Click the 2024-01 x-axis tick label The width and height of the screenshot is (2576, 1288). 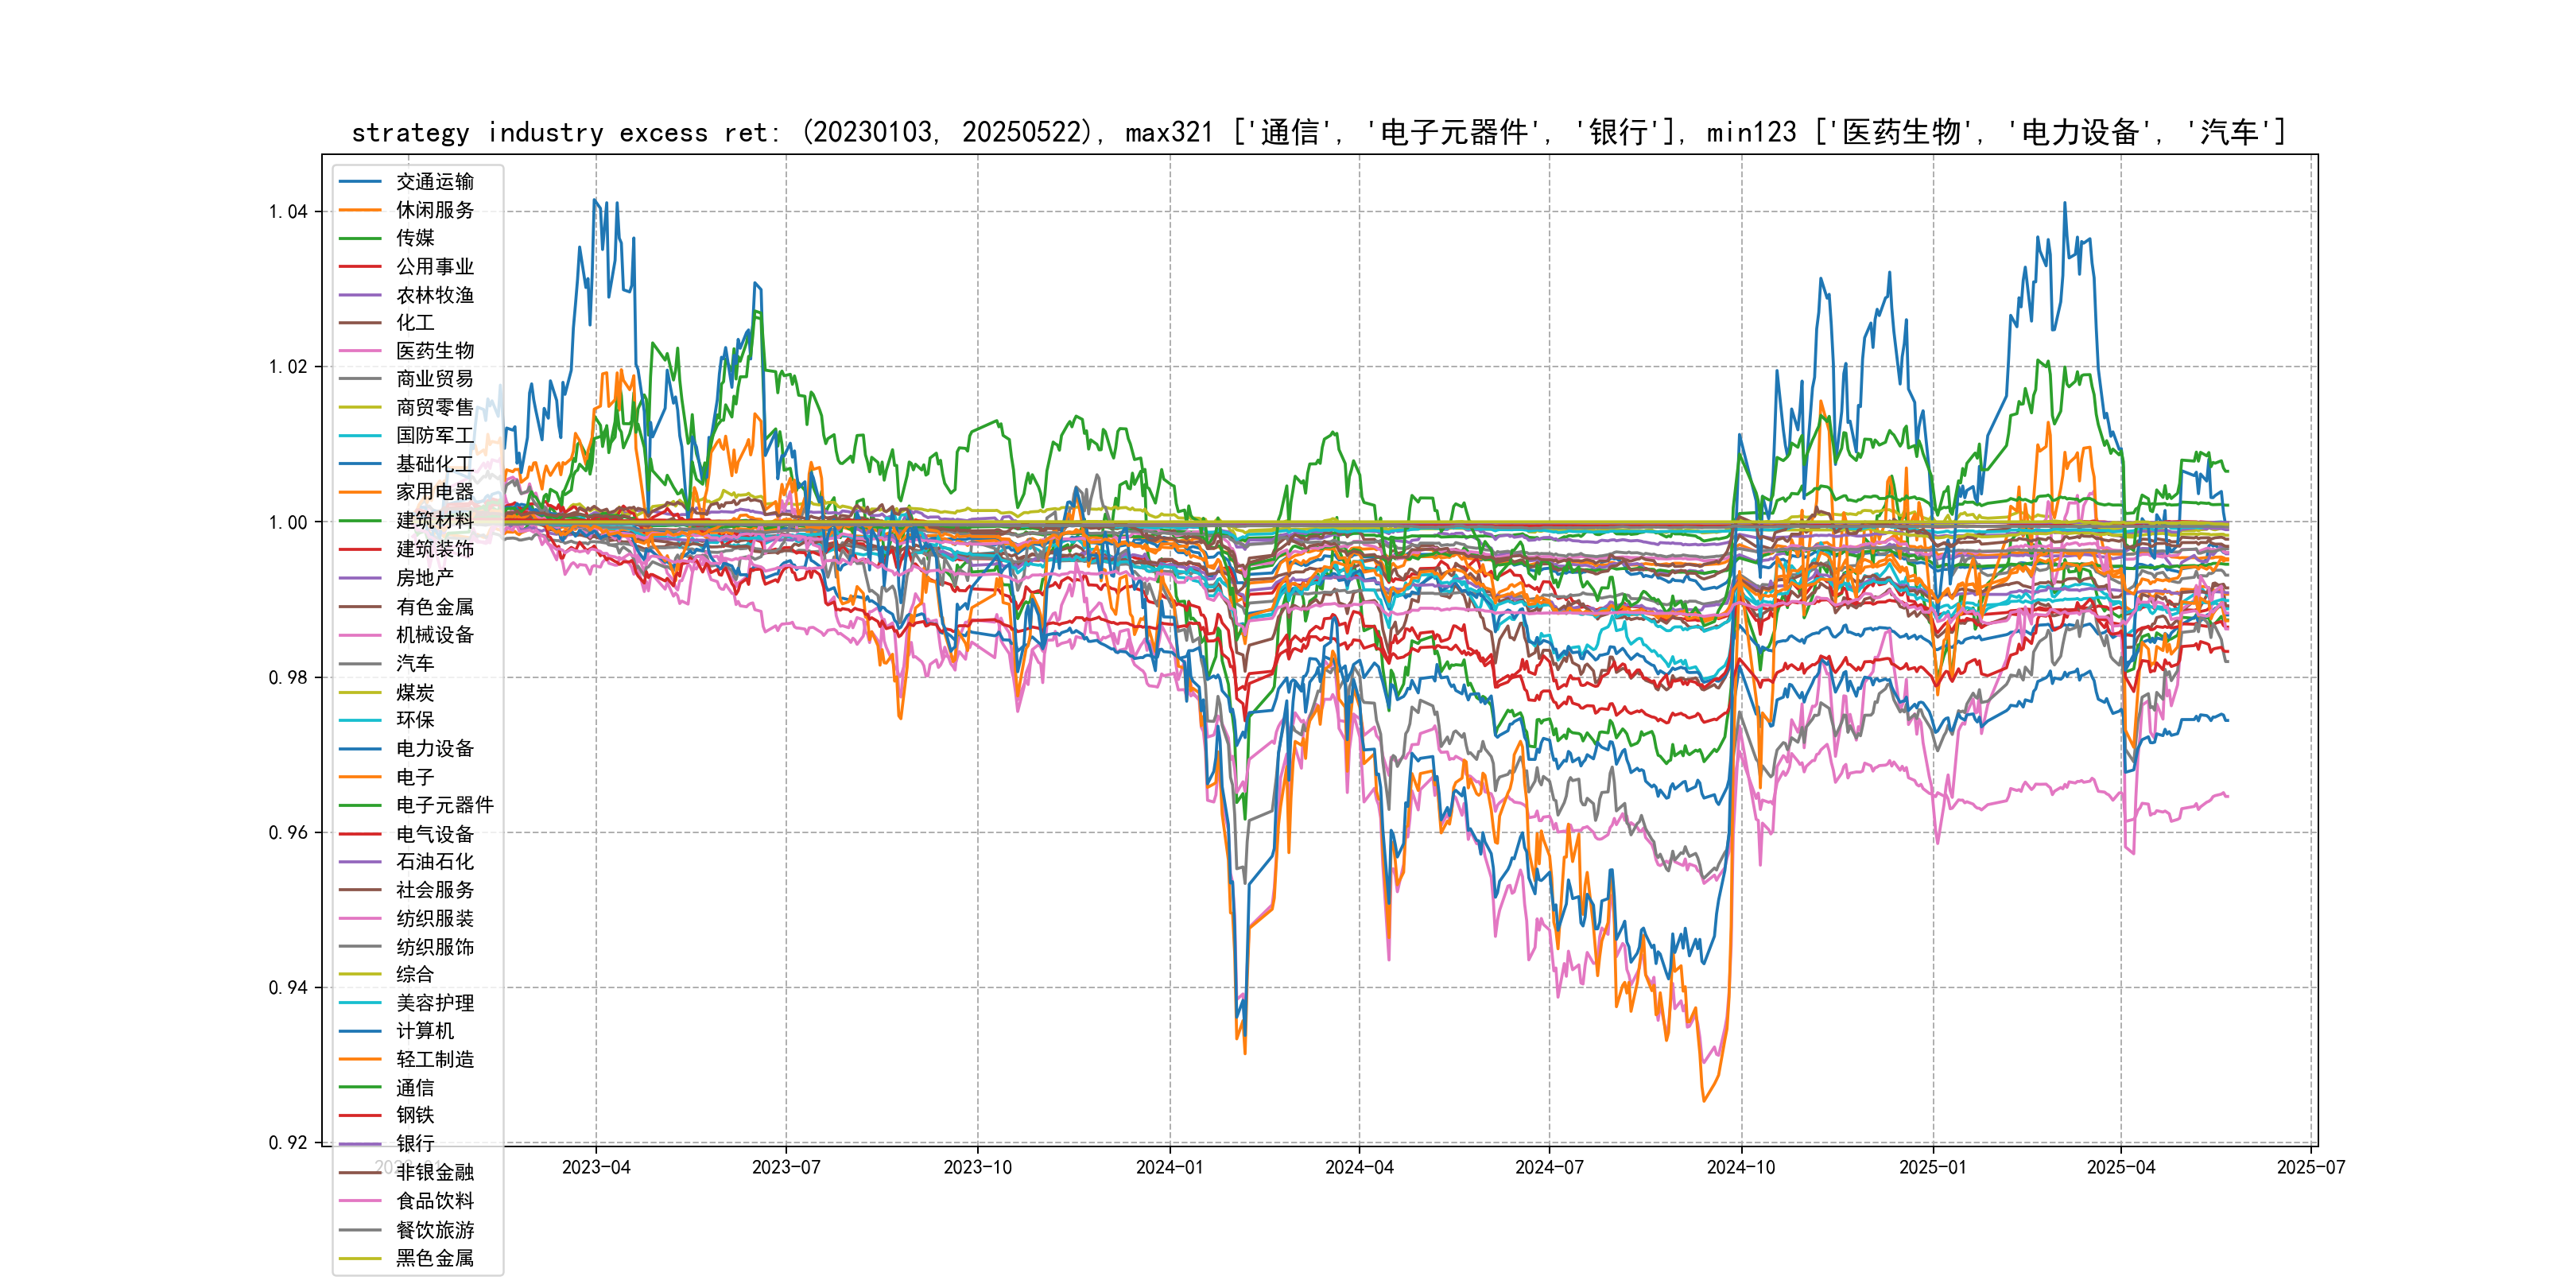coord(1169,1168)
